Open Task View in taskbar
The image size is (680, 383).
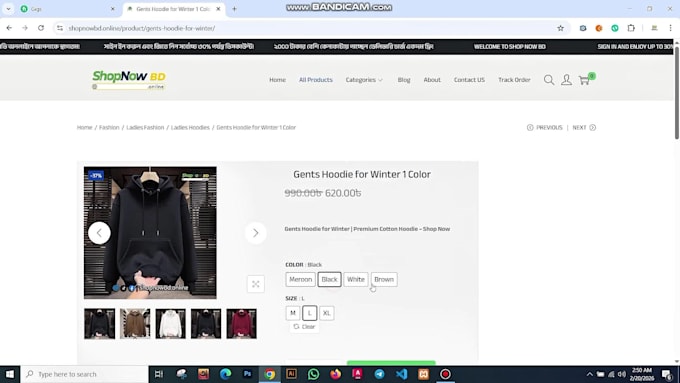coord(159,374)
